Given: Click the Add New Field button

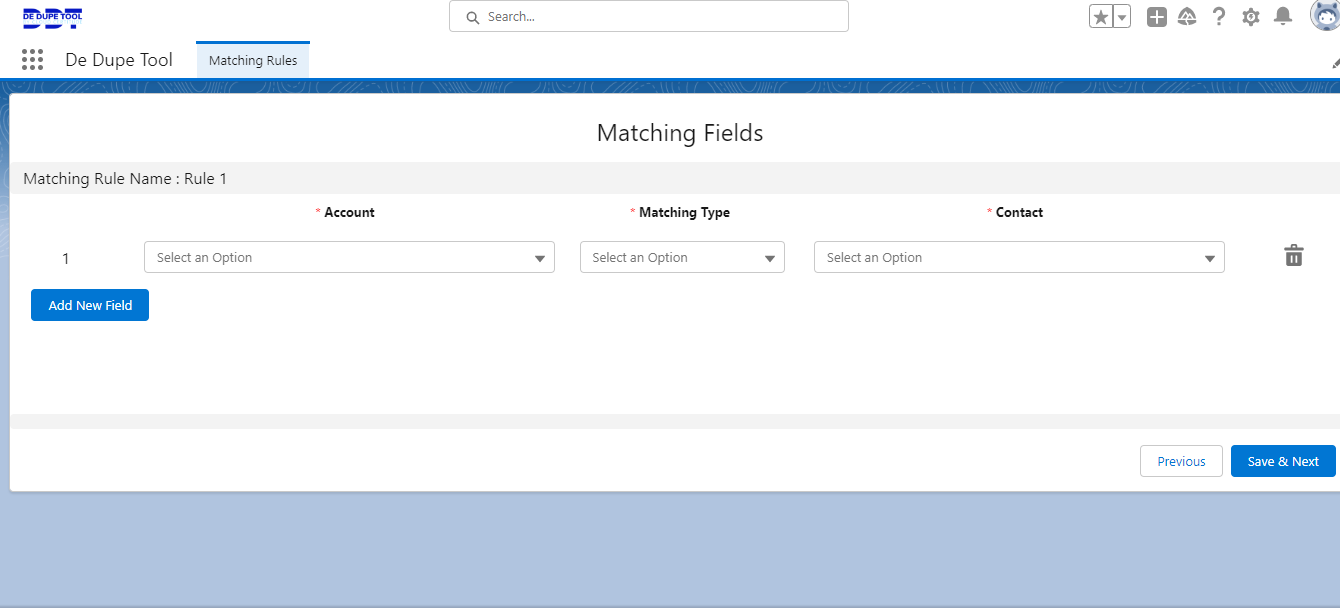Looking at the screenshot, I should pos(90,305).
